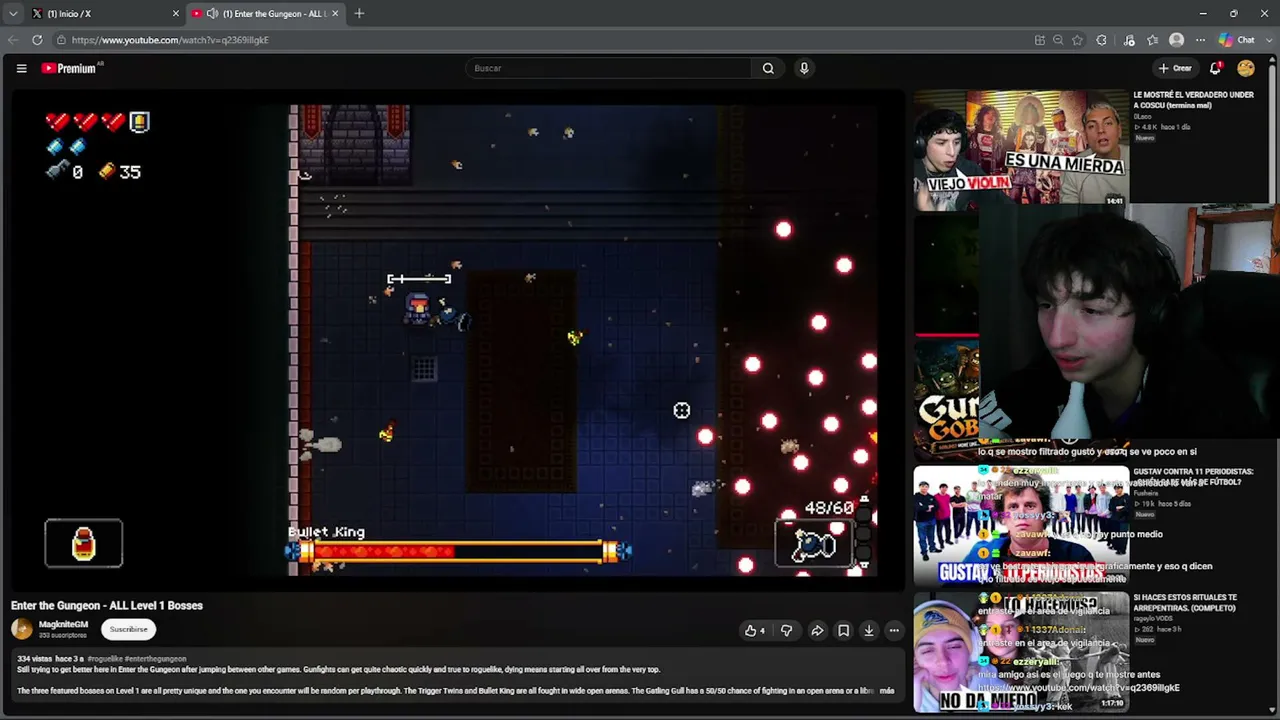Select the Enter the Gungeon YouTube tab
This screenshot has width=1280, height=720.
265,13
